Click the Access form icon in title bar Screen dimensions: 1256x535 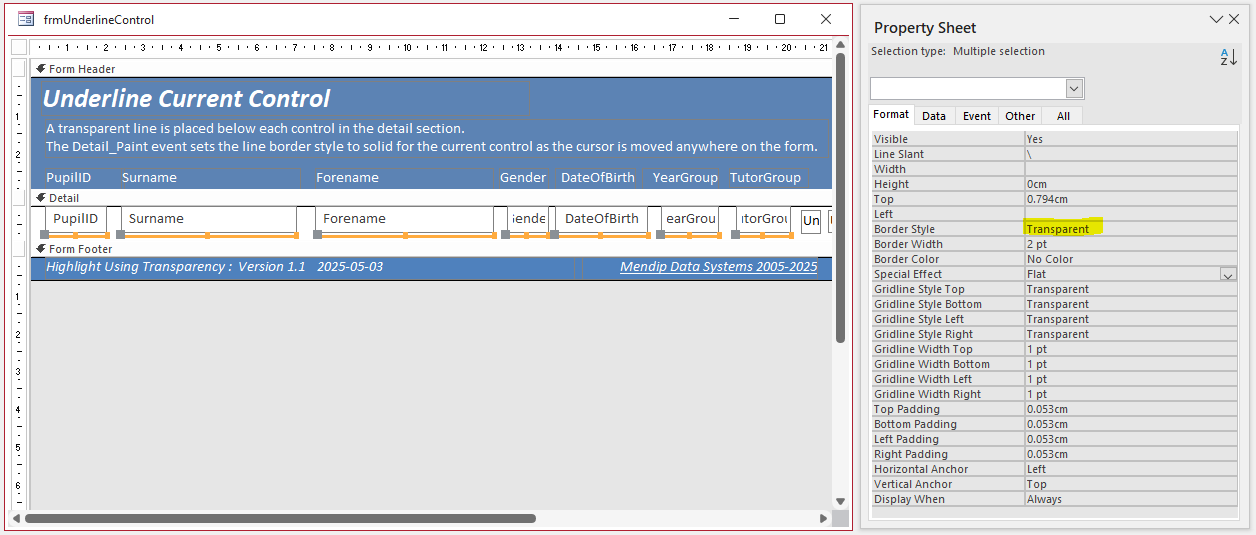26,19
